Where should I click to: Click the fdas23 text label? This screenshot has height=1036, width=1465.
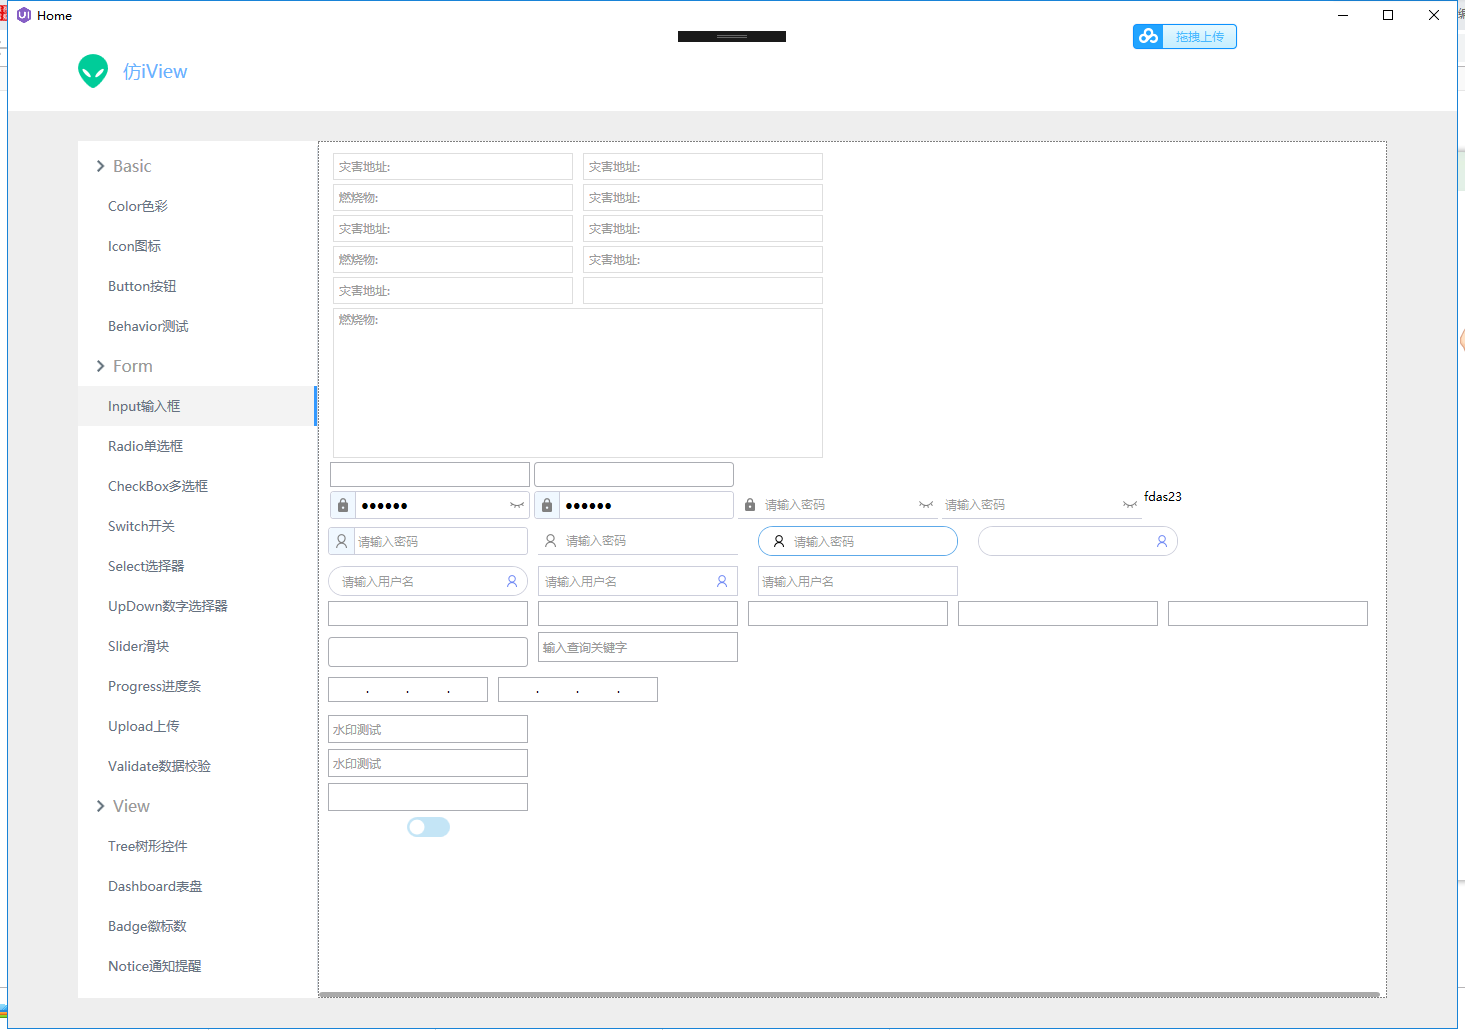click(x=1163, y=496)
